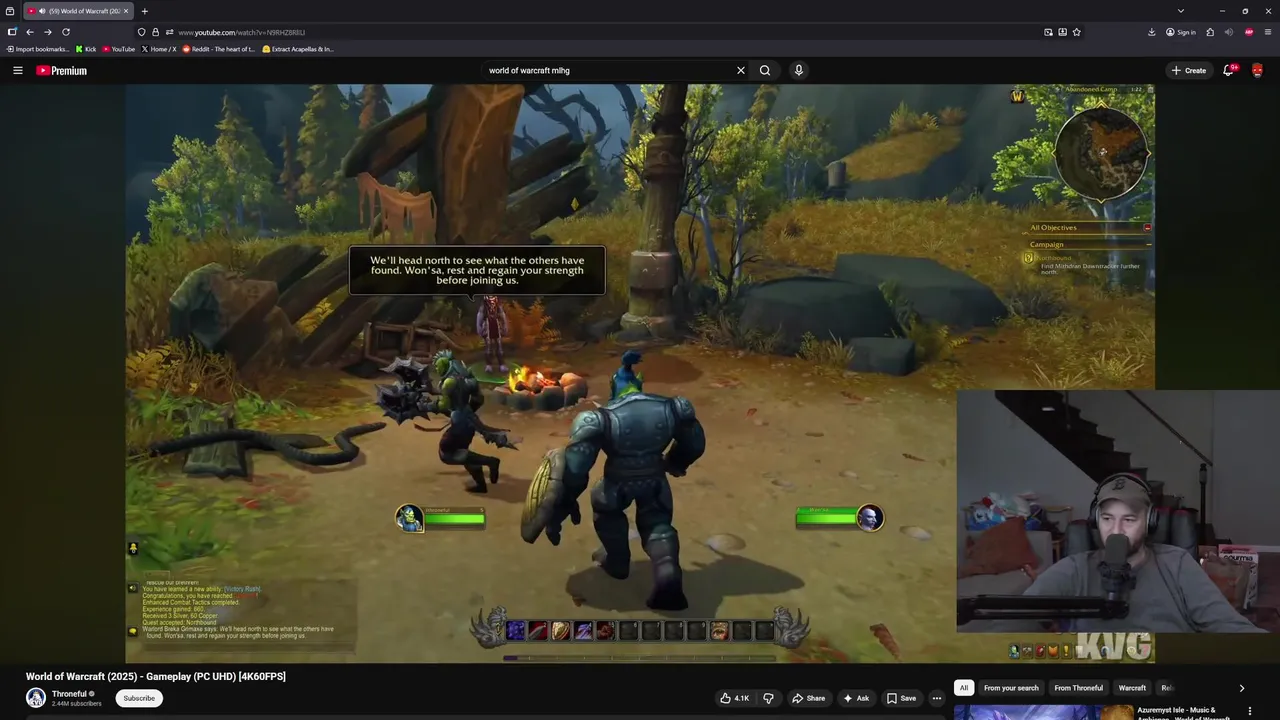Go to YouTube Premium home logo
The height and width of the screenshot is (720, 1280).
coord(62,70)
